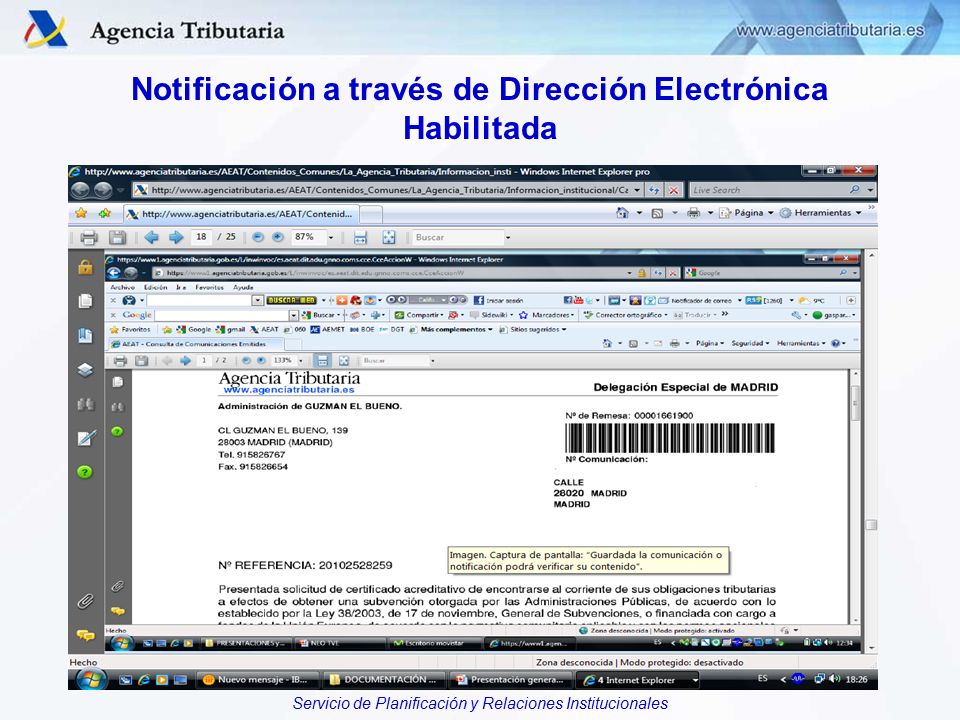
Task: Open the Ayuda menu in the inner browser
Action: tap(243, 287)
